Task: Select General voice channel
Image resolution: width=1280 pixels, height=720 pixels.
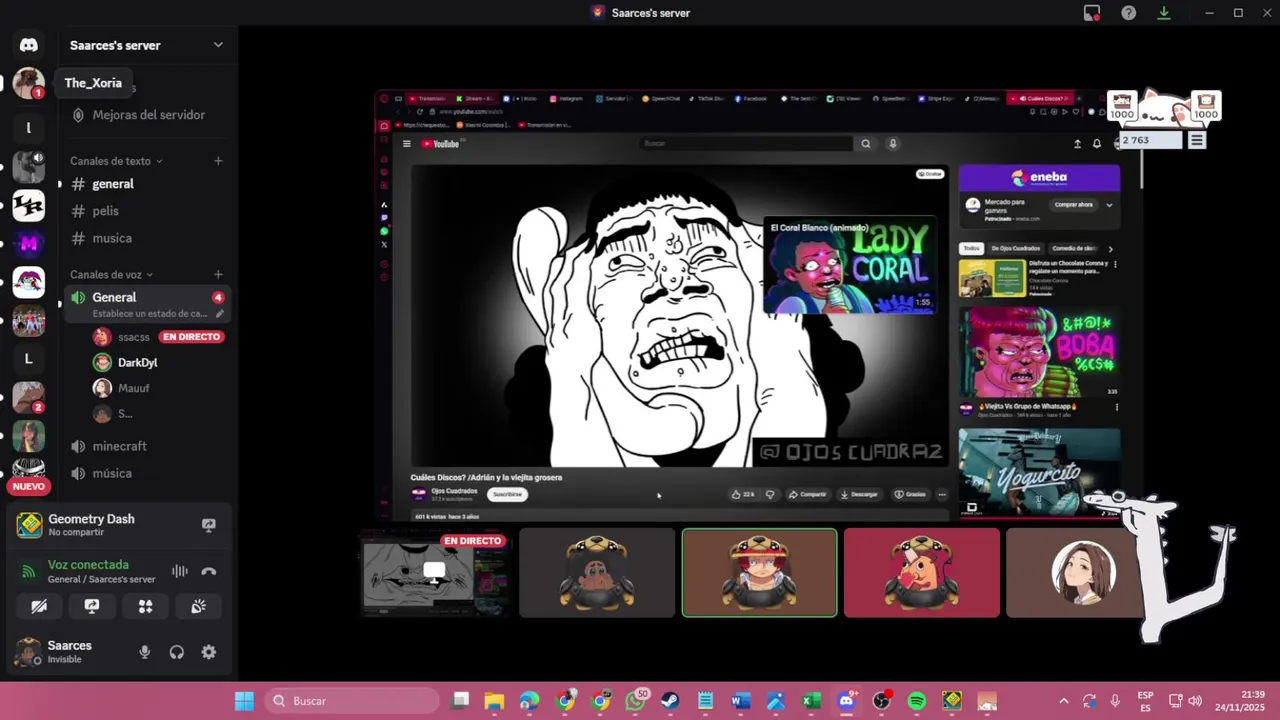Action: 149,303
